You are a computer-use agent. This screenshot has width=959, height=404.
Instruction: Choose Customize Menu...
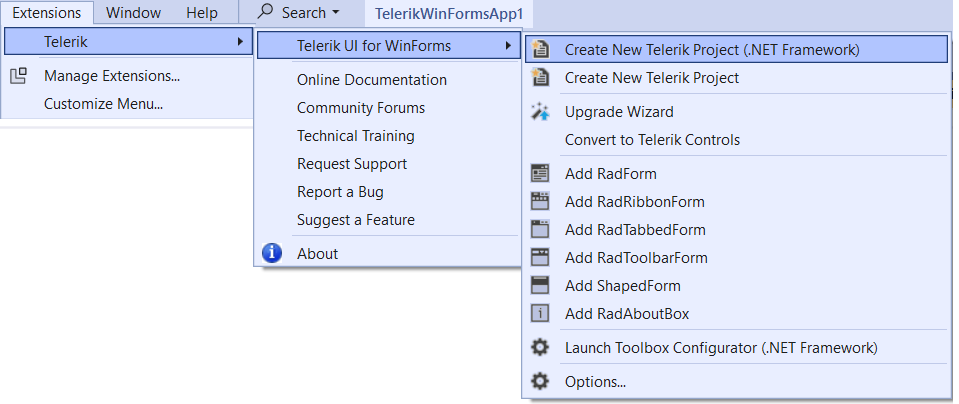pyautogui.click(x=128, y=104)
